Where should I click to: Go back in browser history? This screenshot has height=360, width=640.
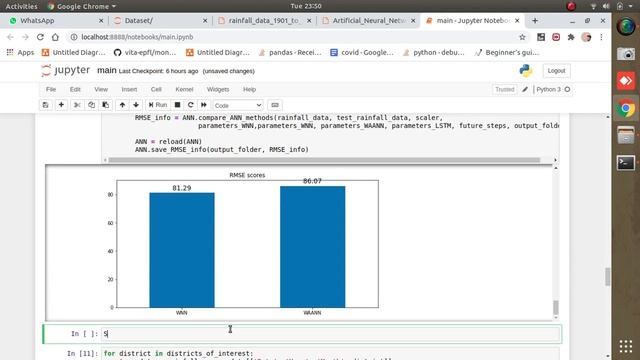pos(10,37)
